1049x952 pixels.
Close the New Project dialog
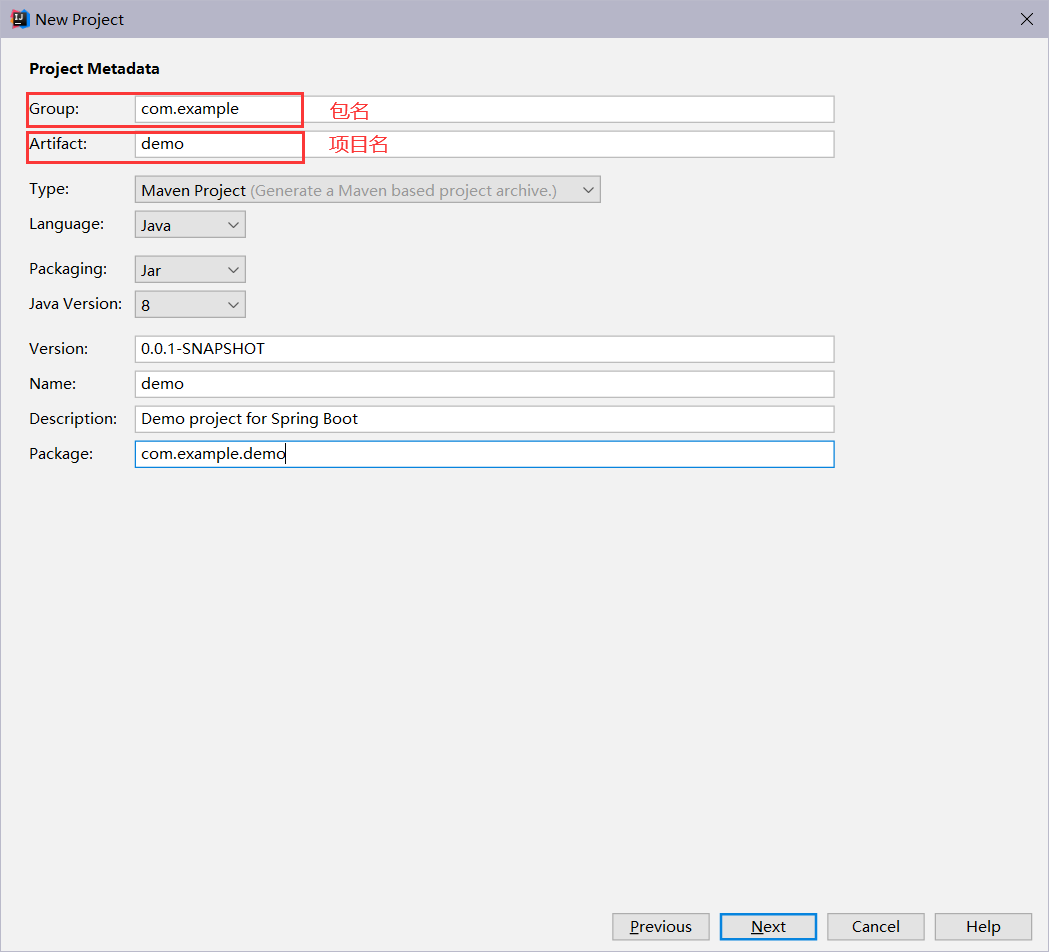click(1026, 19)
